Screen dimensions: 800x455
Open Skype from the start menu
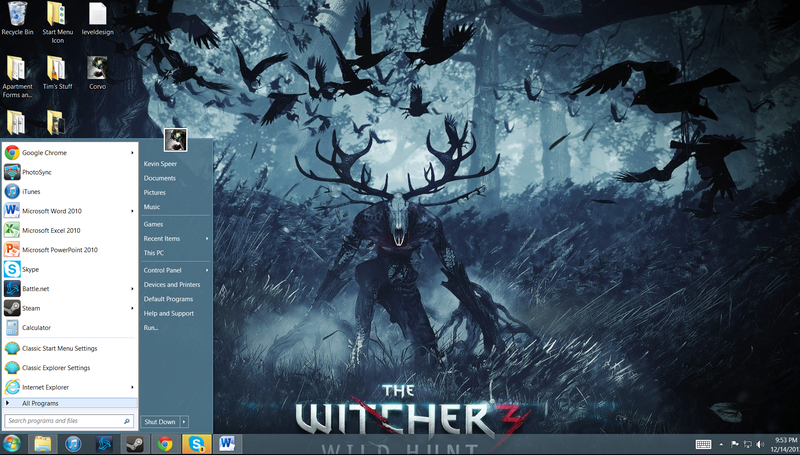70,269
